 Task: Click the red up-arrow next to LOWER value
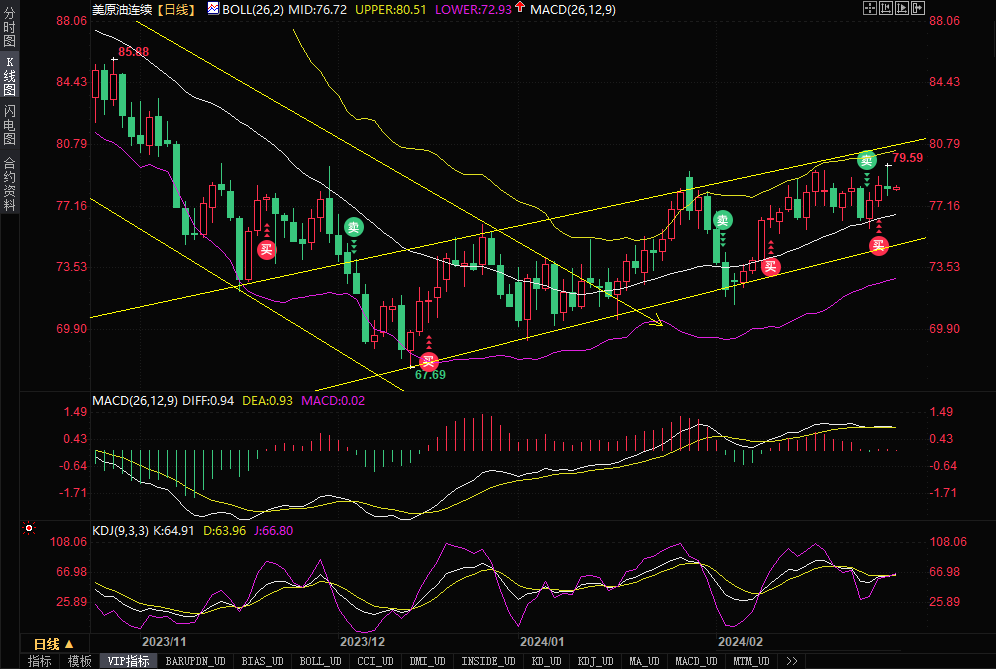coord(548,8)
